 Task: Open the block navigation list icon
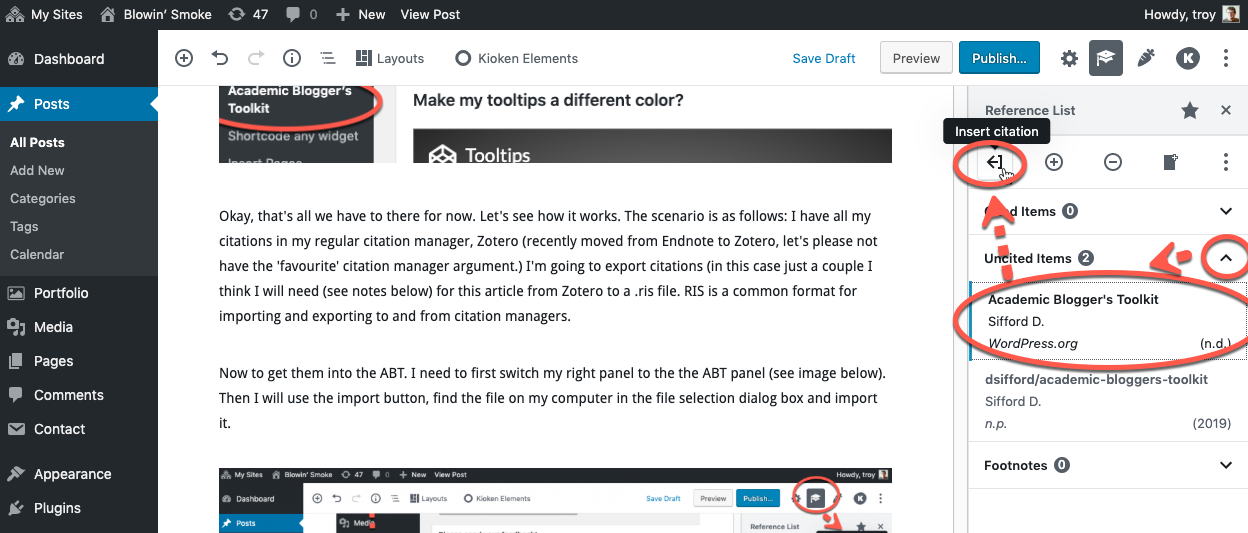[327, 58]
